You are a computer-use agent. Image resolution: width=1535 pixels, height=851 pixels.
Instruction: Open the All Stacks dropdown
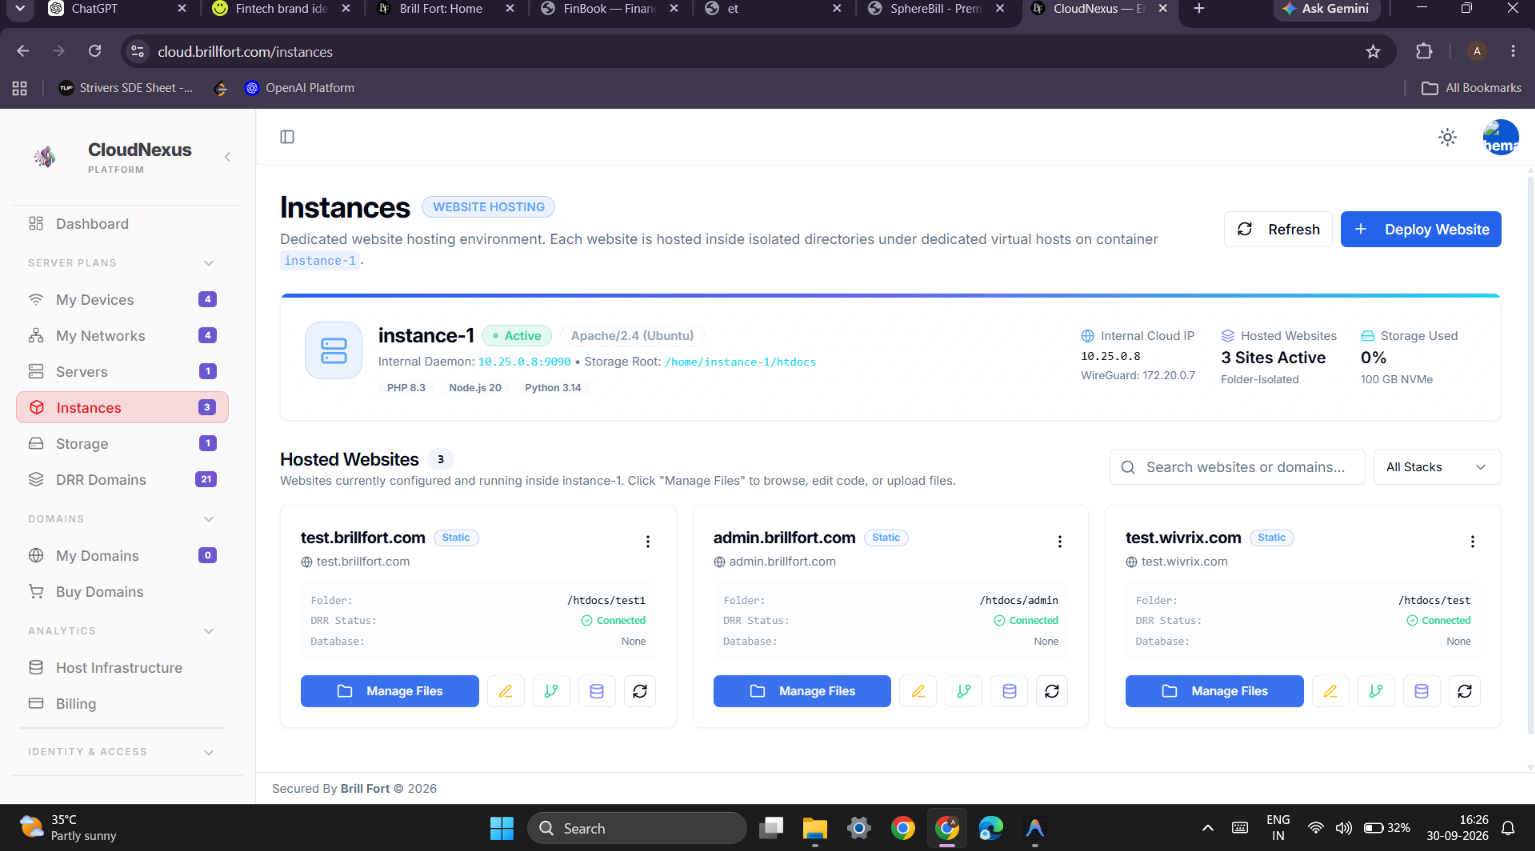1437,467
